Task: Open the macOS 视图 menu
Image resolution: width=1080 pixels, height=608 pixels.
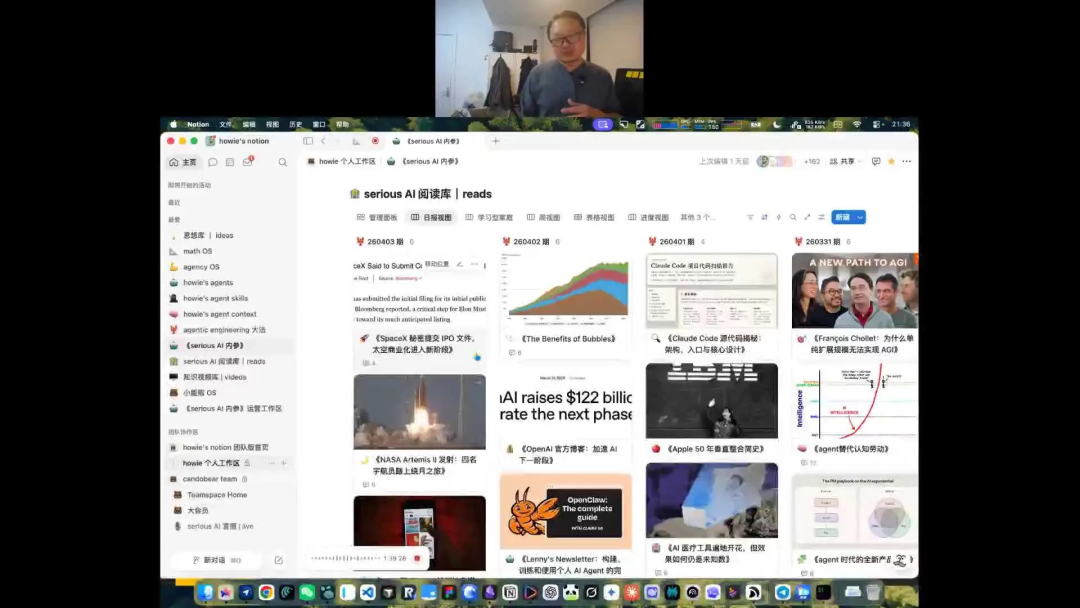Action: point(273,125)
